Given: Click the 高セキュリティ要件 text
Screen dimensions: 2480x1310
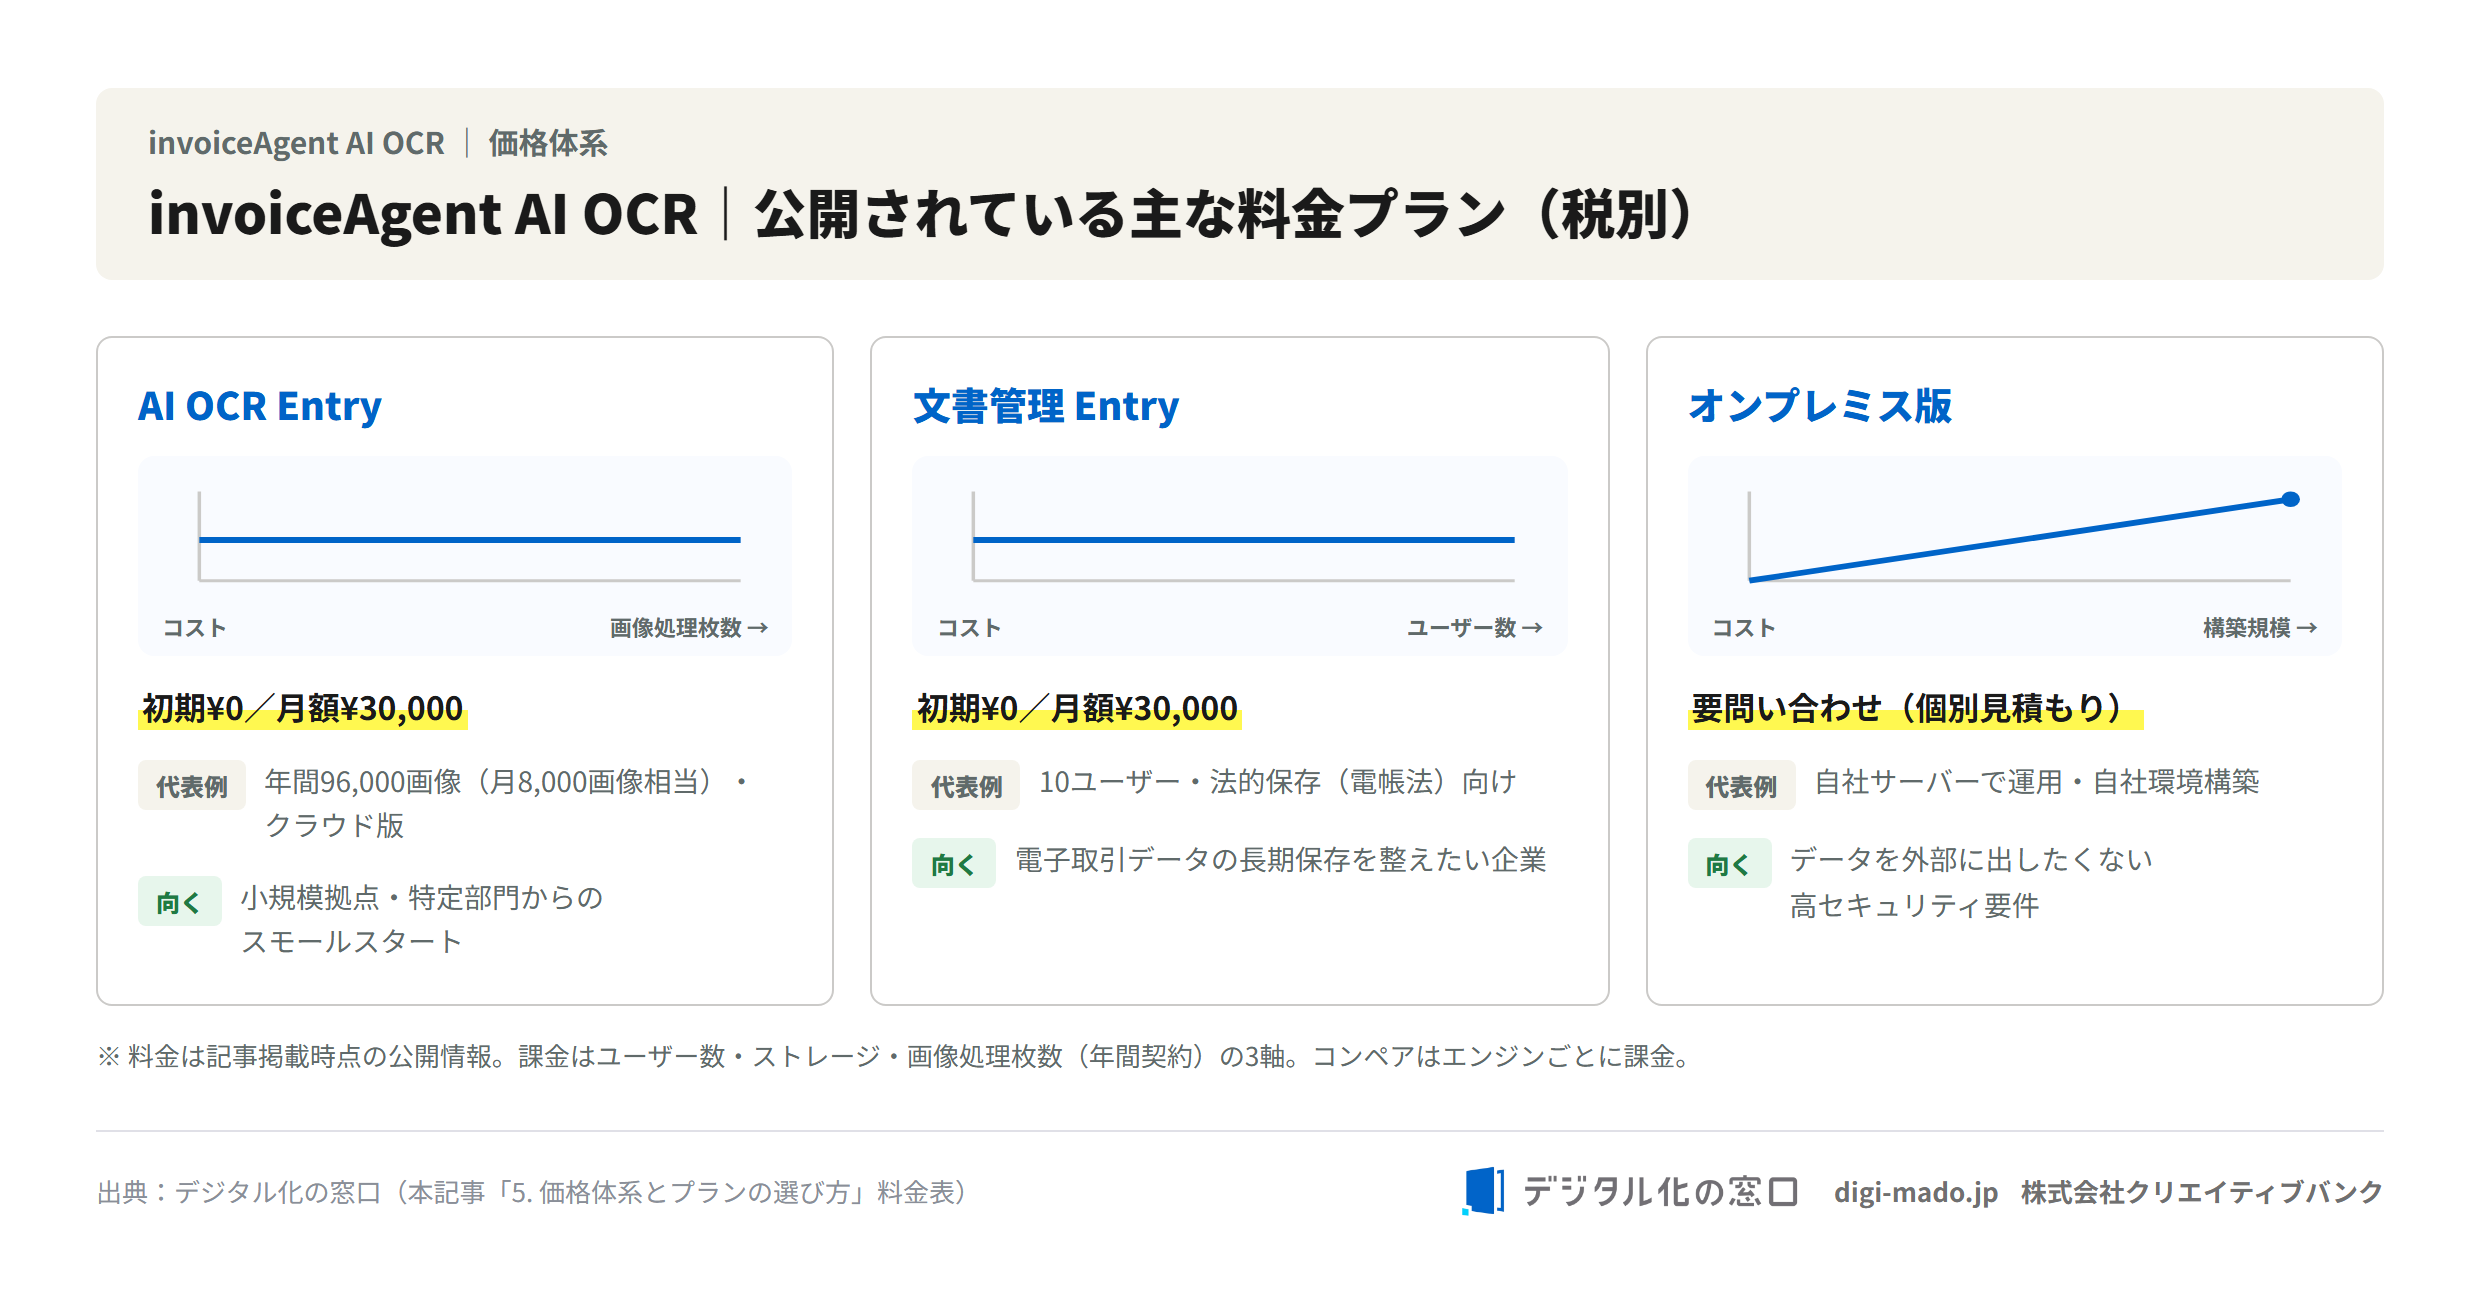Looking at the screenshot, I should tap(1914, 906).
